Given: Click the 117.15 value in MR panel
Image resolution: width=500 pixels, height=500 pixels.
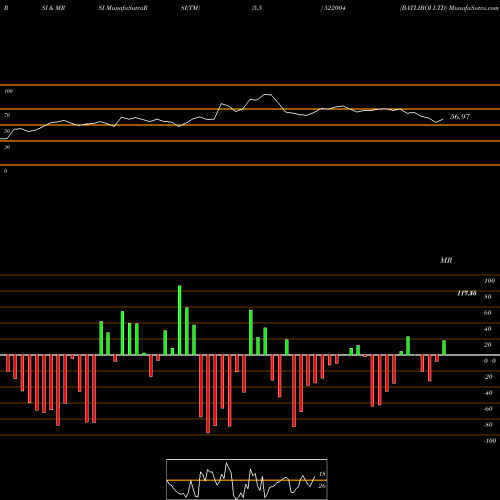Looking at the screenshot, I should pyautogui.click(x=467, y=293).
